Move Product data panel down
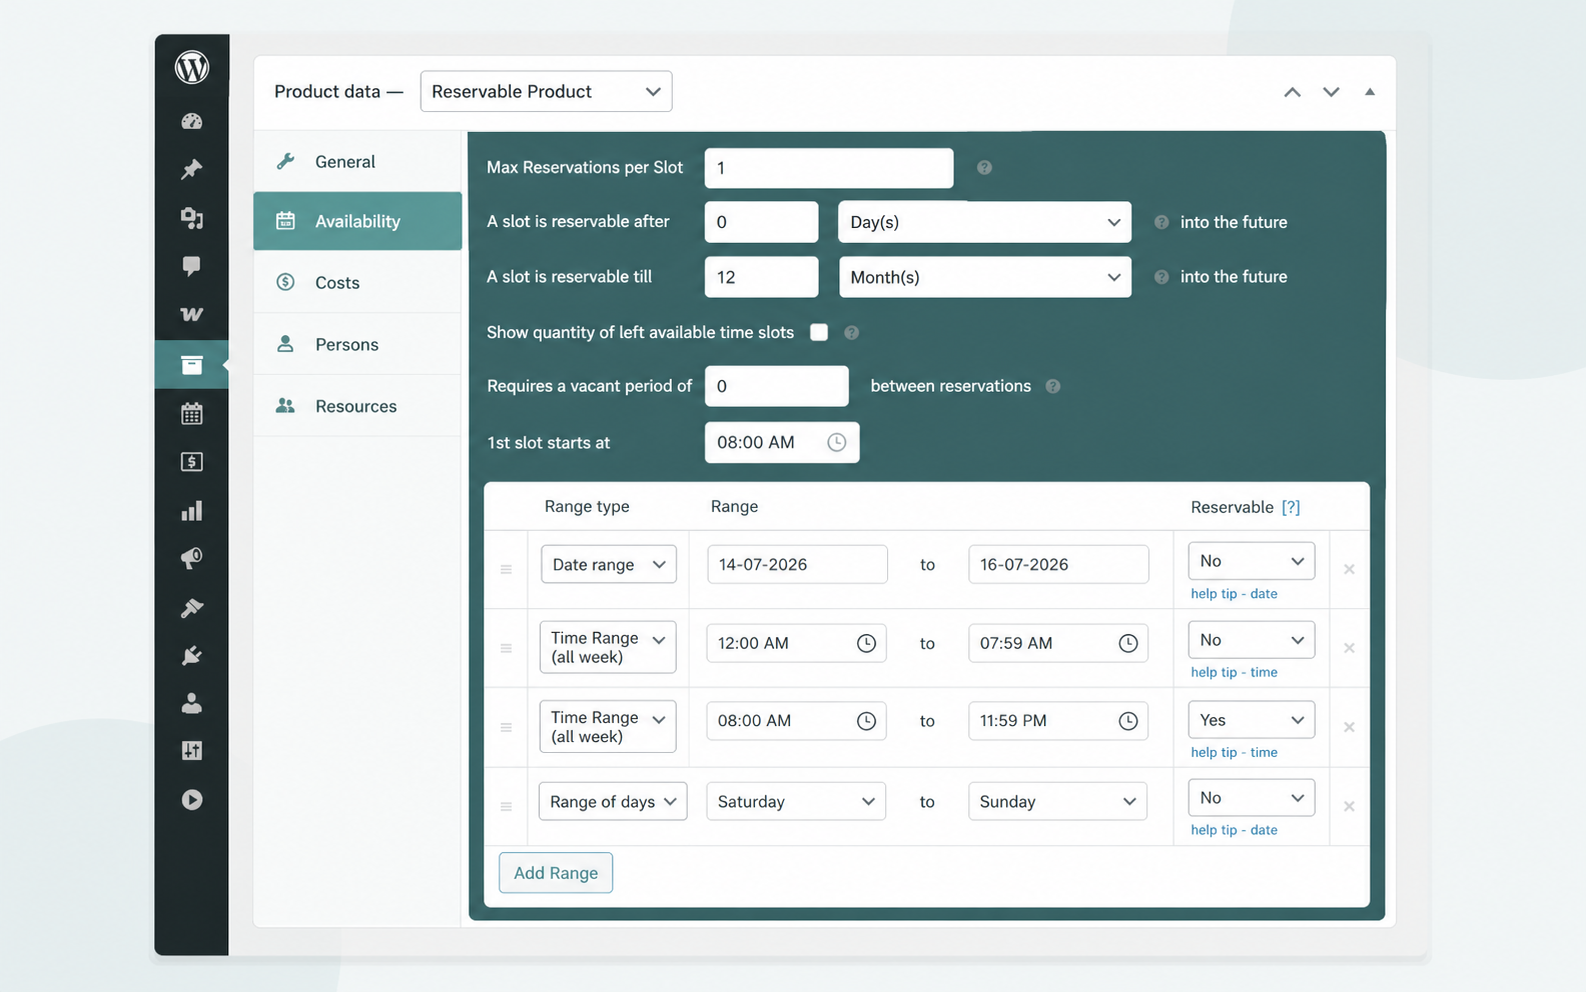 click(1331, 92)
